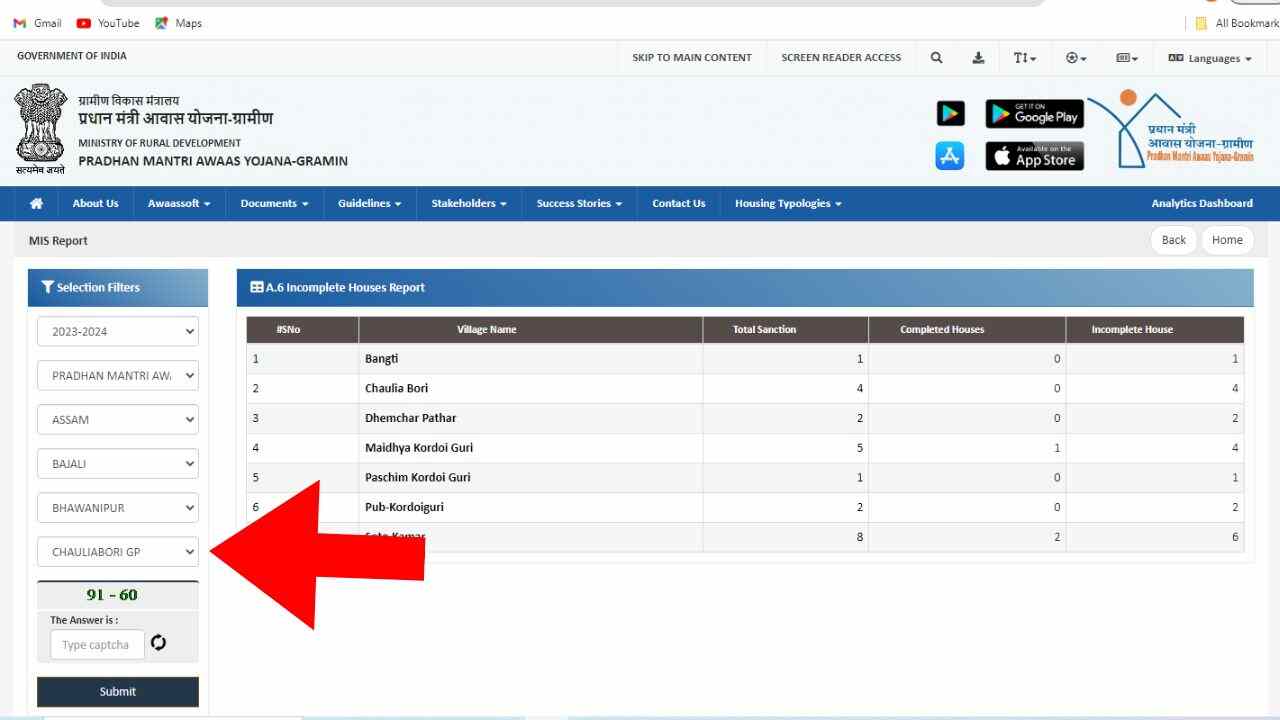Click the captcha expression 91 - 60
This screenshot has width=1280, height=720.
click(x=112, y=595)
